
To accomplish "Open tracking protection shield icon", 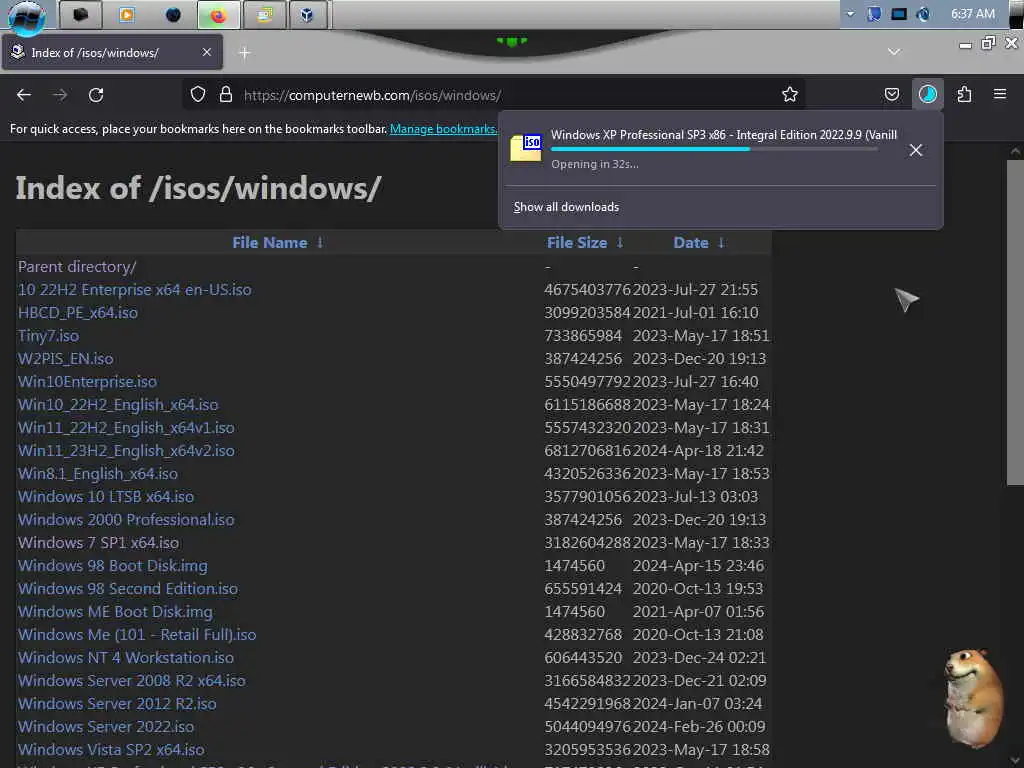I will (198, 95).
